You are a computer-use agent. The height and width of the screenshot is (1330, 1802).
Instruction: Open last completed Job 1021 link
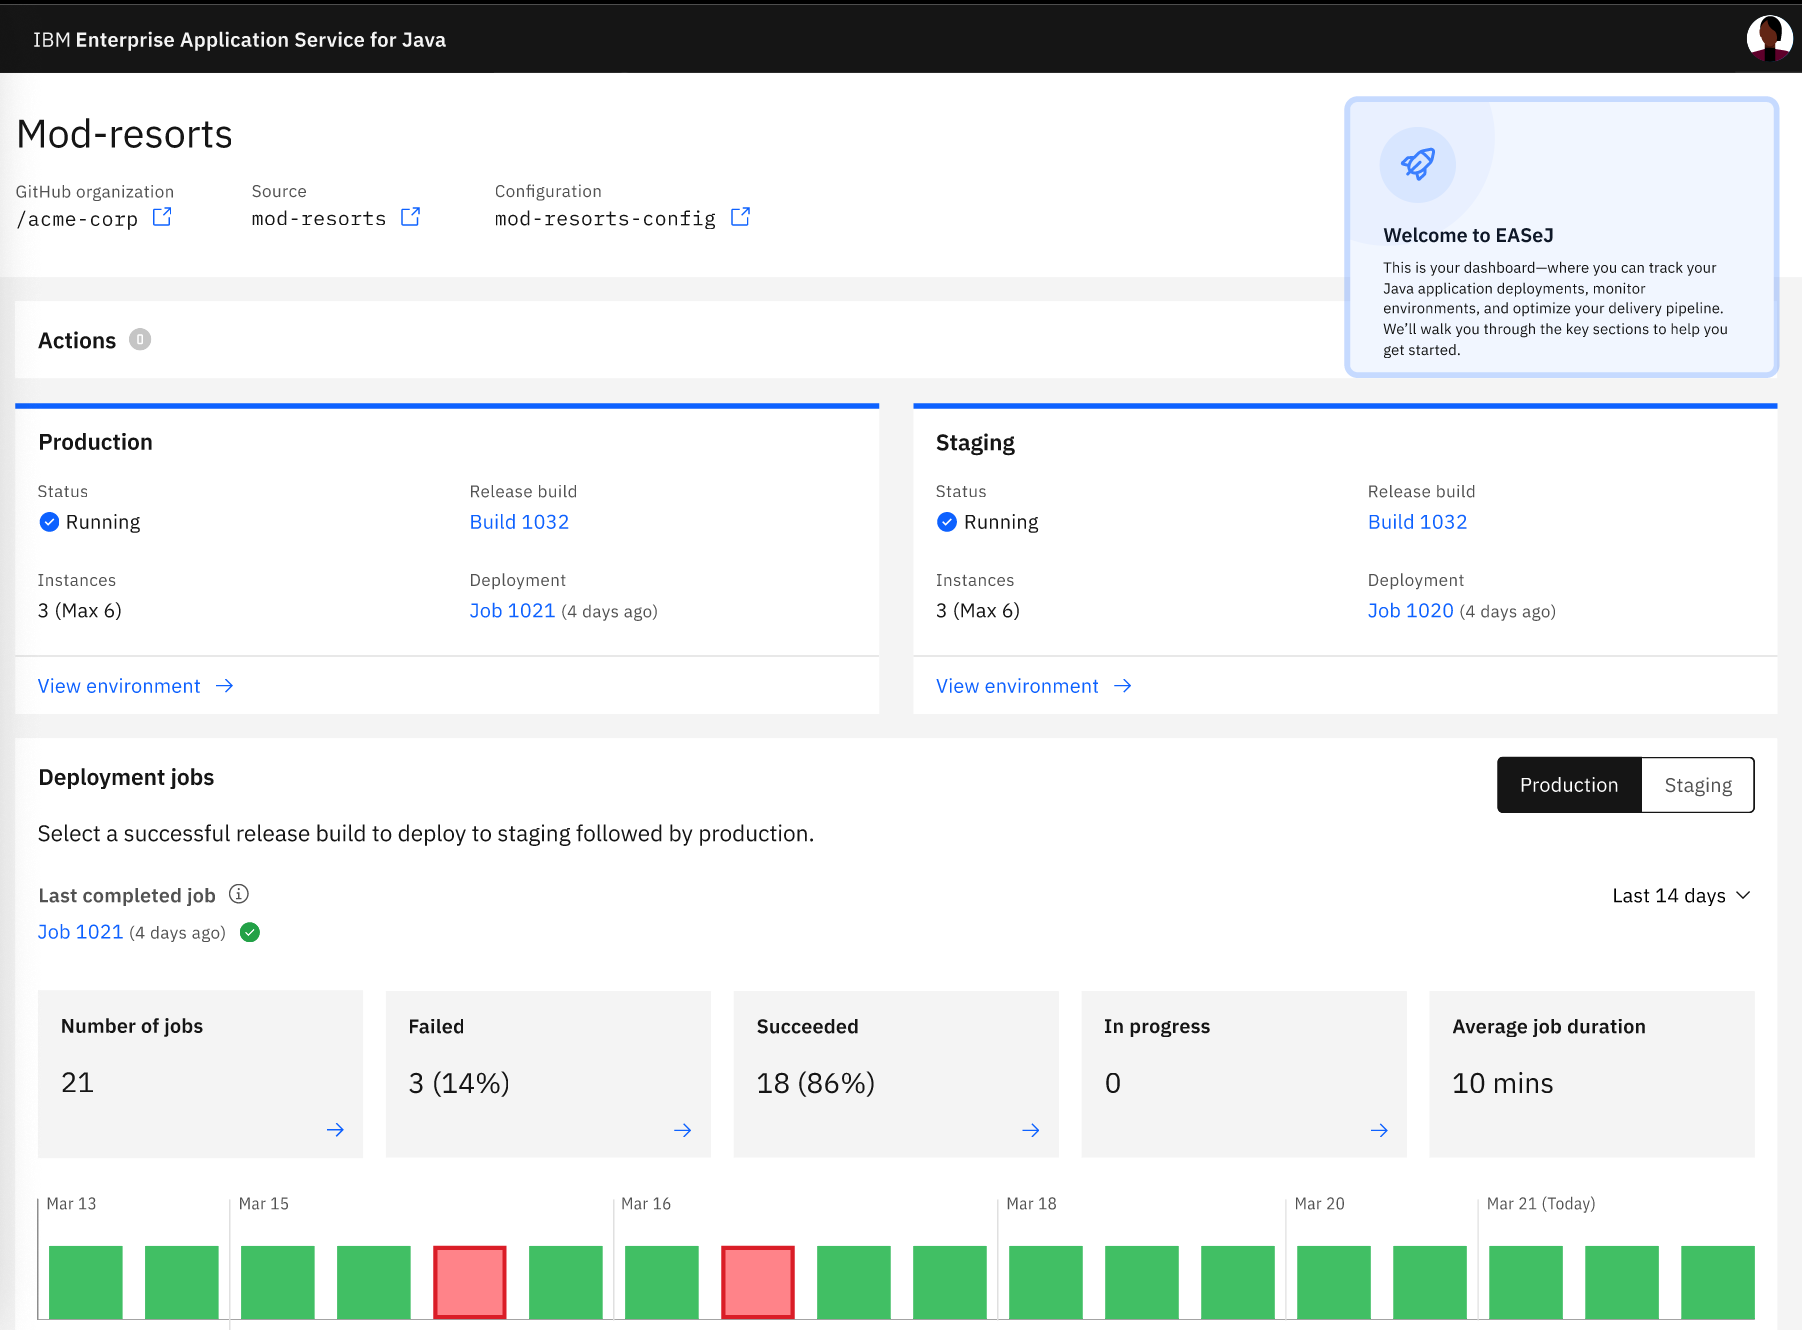80,932
